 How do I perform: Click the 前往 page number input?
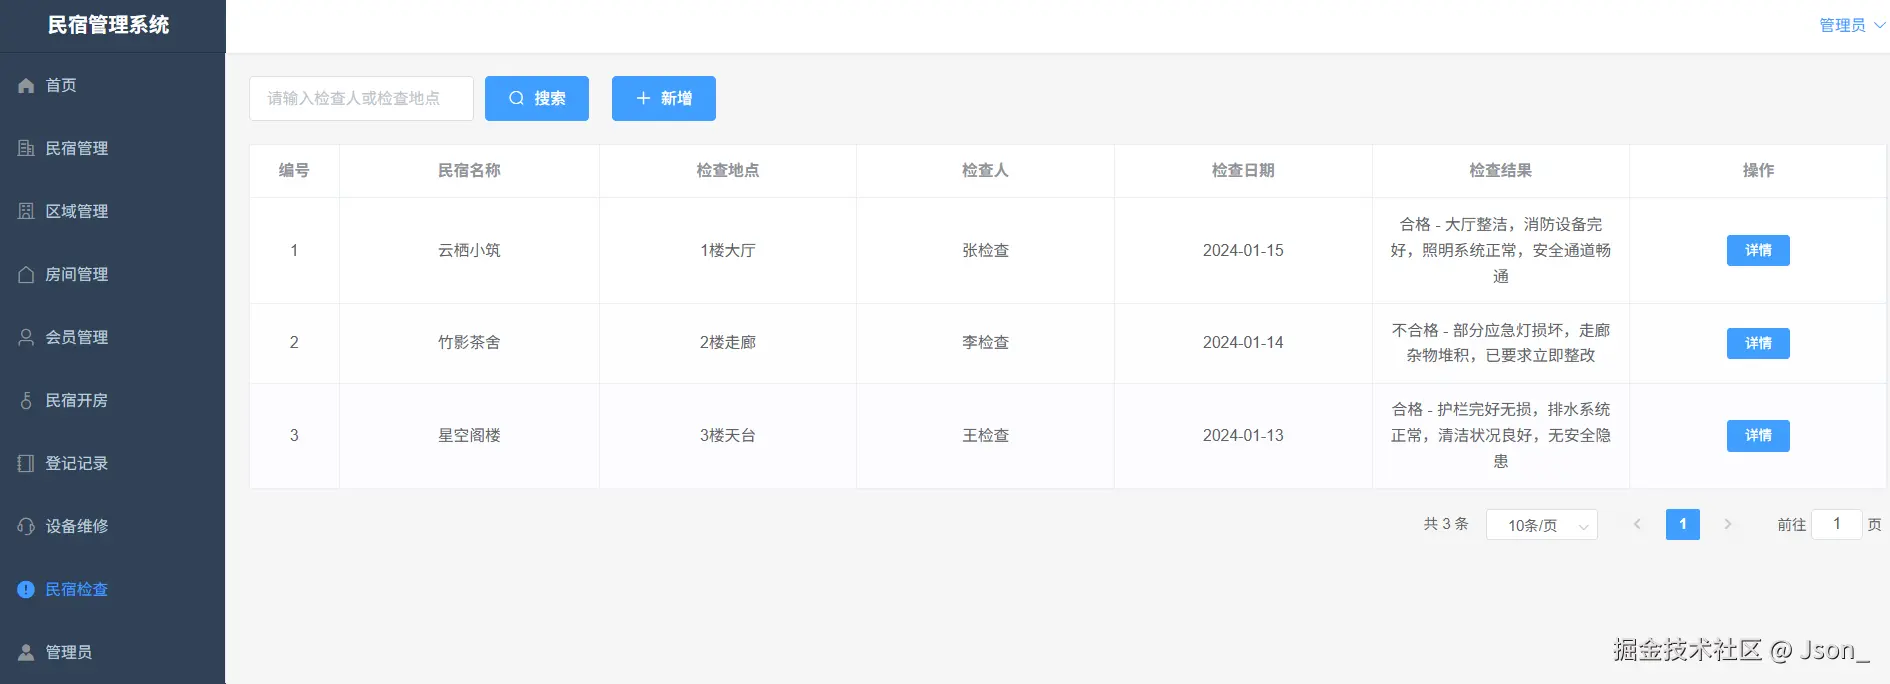[1836, 524]
